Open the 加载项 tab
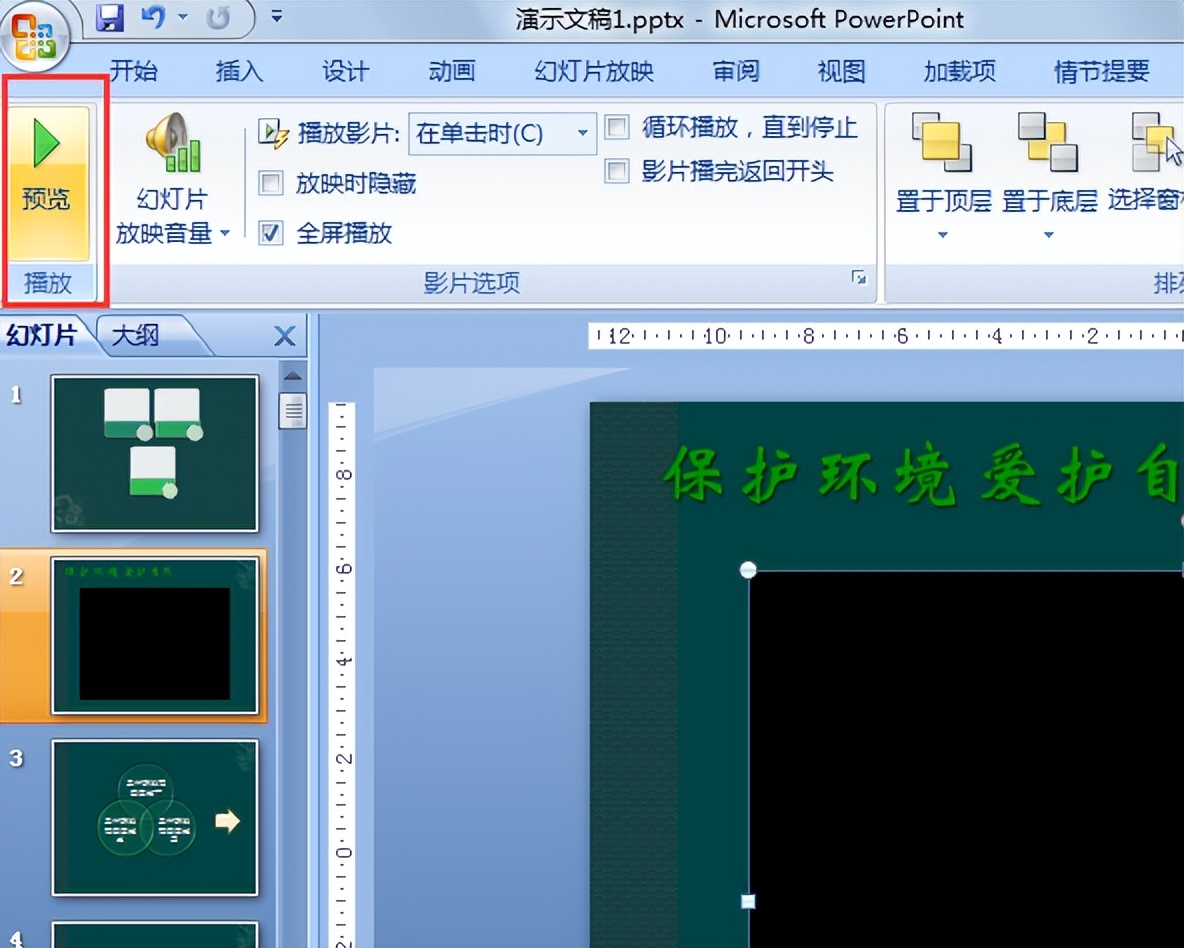This screenshot has width=1184, height=948. pyautogui.click(x=960, y=71)
